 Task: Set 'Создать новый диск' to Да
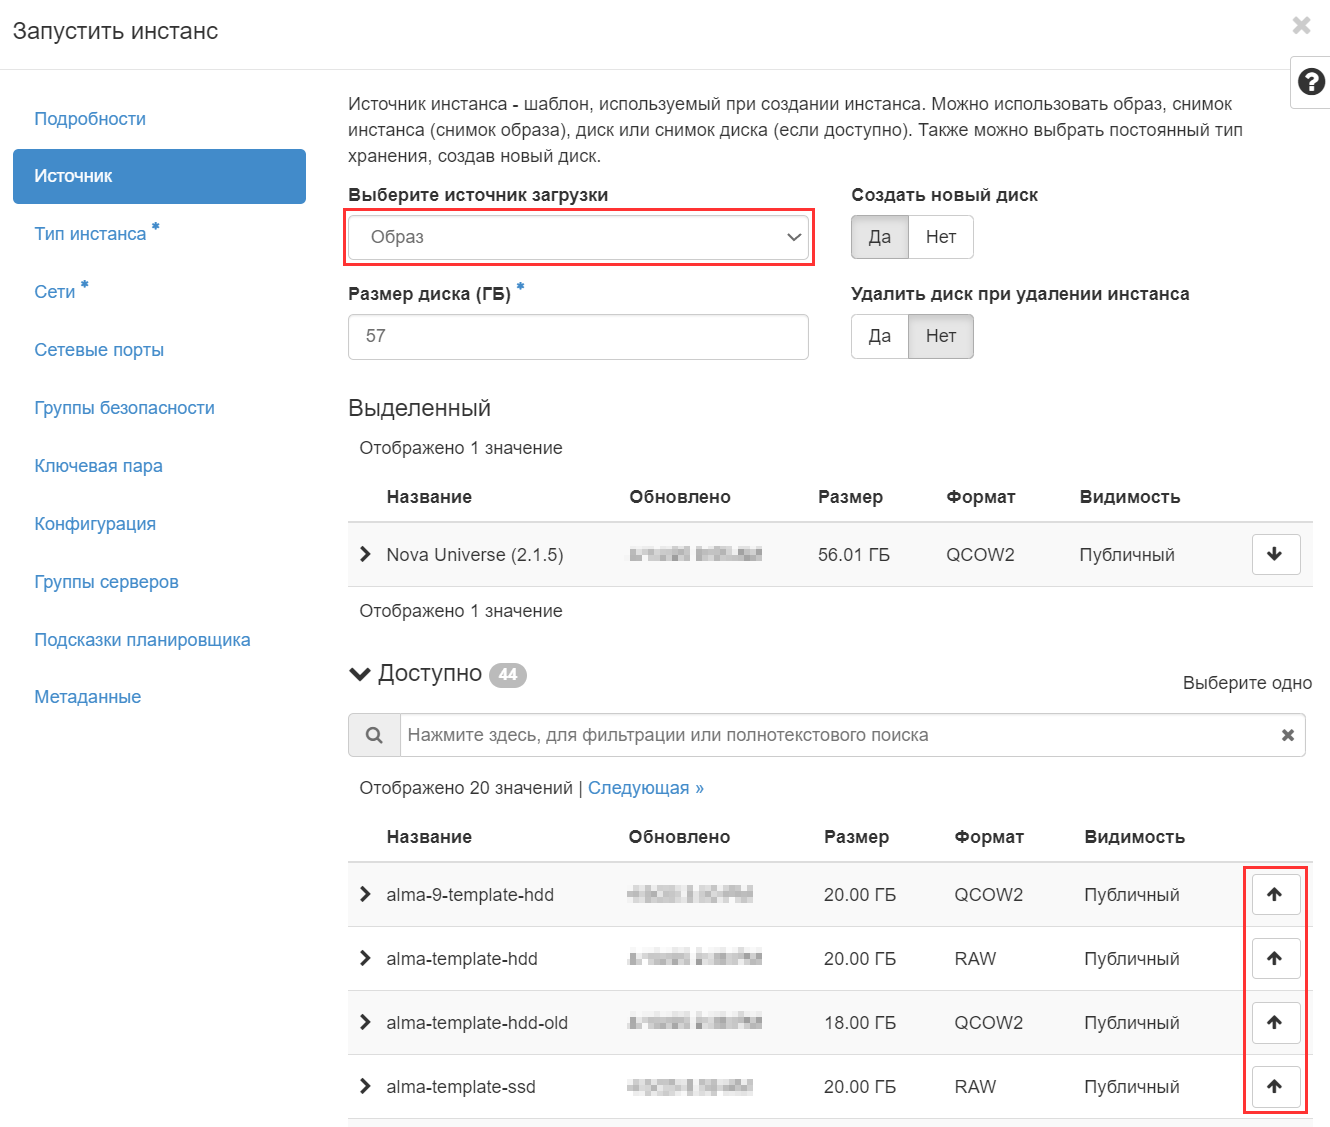tap(879, 237)
